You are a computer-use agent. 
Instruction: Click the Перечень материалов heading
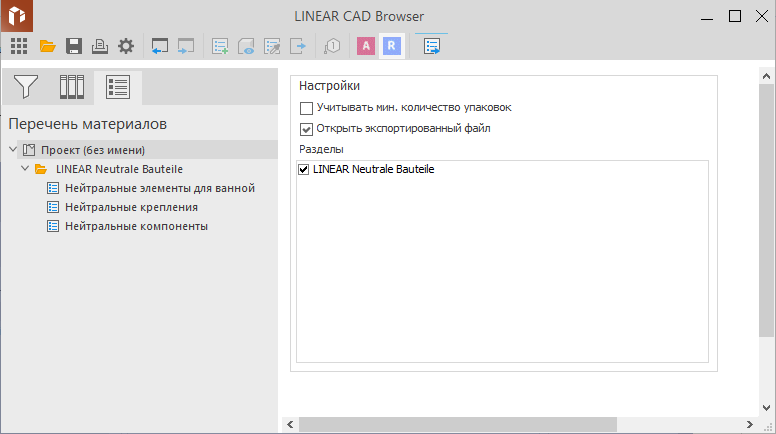[x=88, y=124]
